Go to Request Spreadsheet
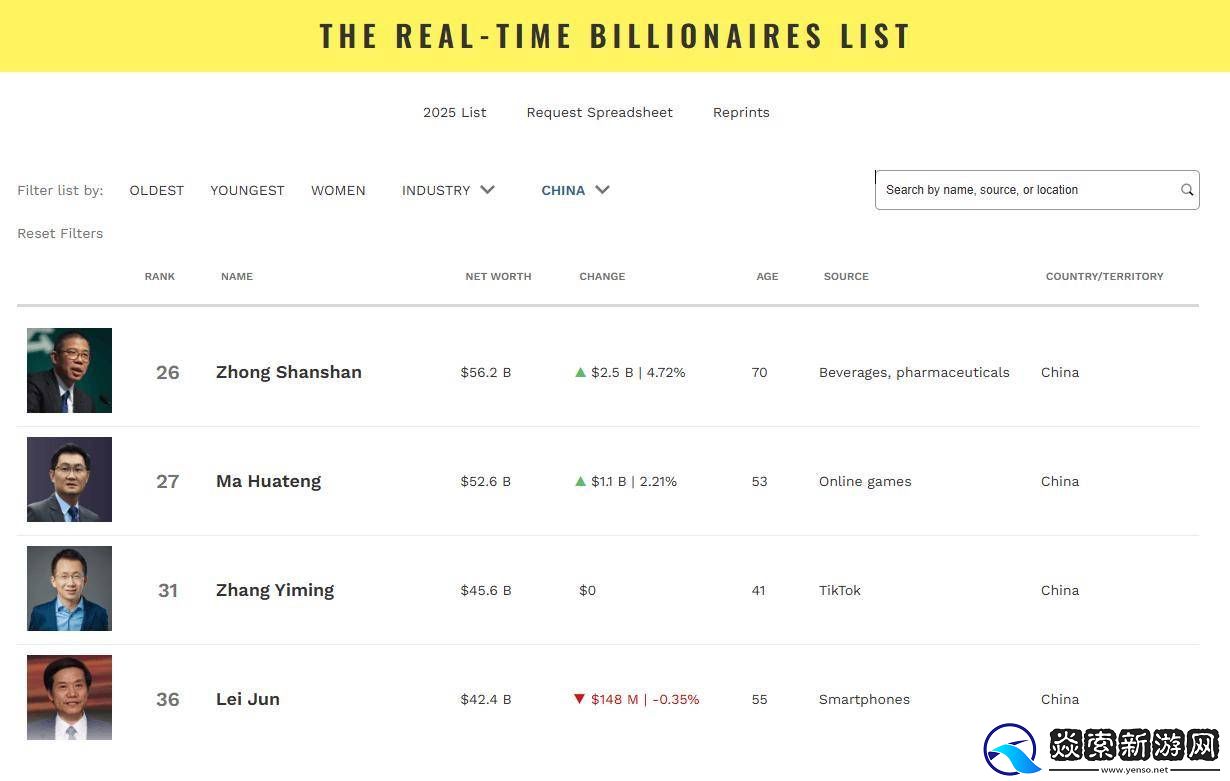 599,112
